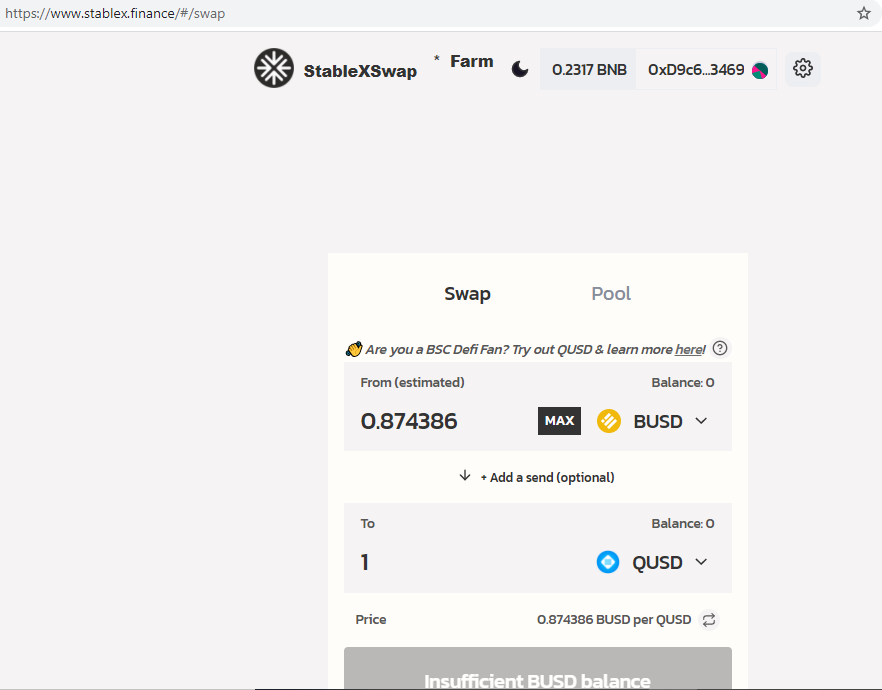Select the Swap tab
This screenshot has width=882, height=690.
tap(467, 294)
